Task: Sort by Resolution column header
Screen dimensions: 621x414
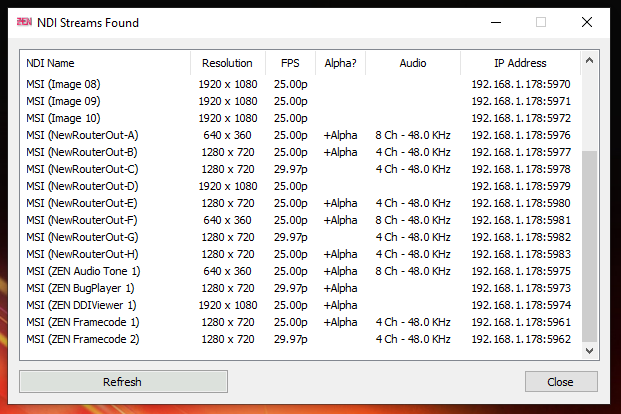Action: click(x=227, y=63)
